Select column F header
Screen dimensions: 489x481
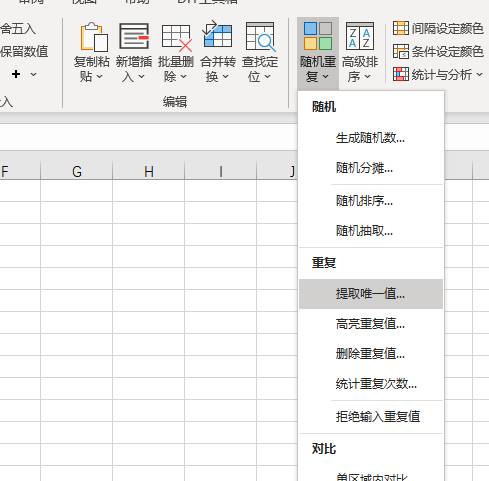click(x=20, y=171)
